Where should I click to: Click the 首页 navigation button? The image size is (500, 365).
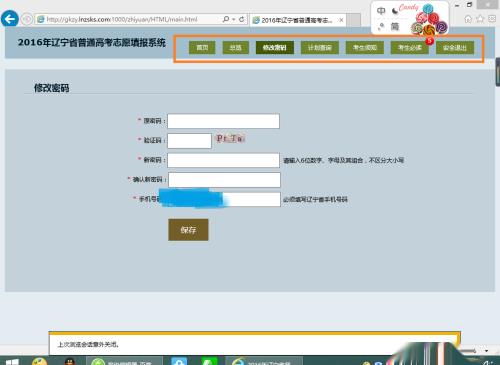pyautogui.click(x=202, y=47)
